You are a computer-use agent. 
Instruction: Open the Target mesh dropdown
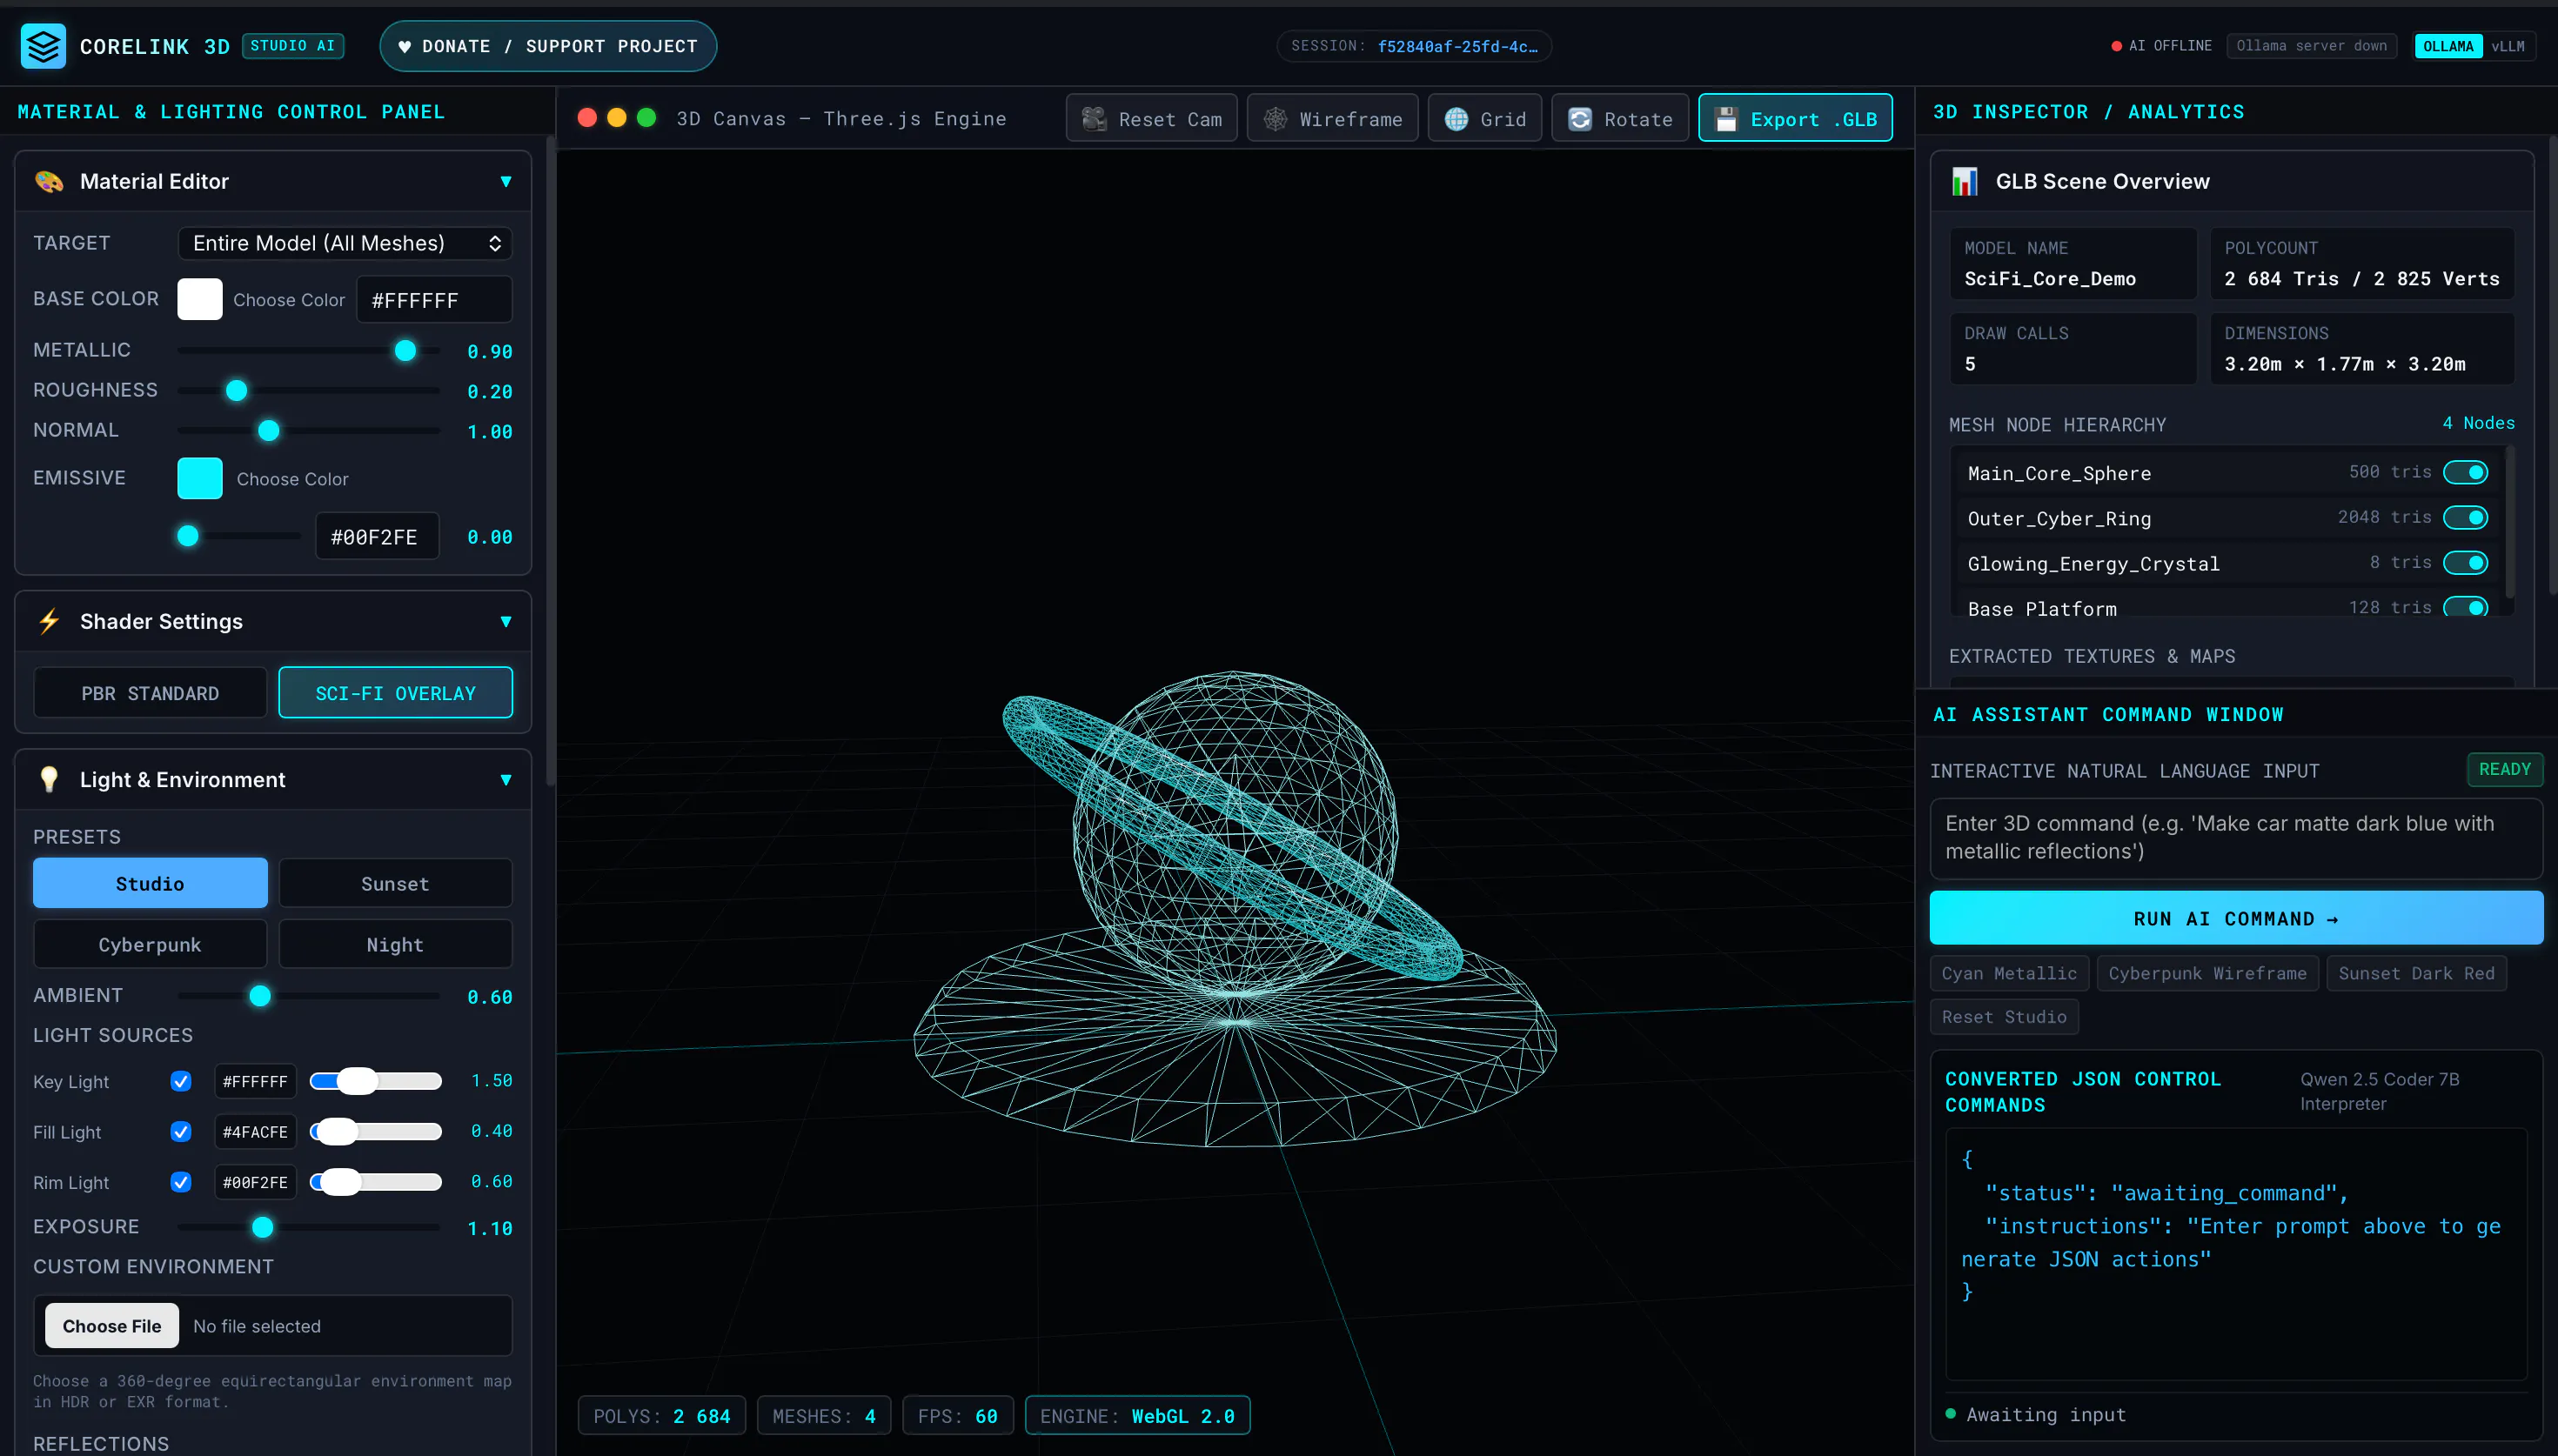coord(345,243)
